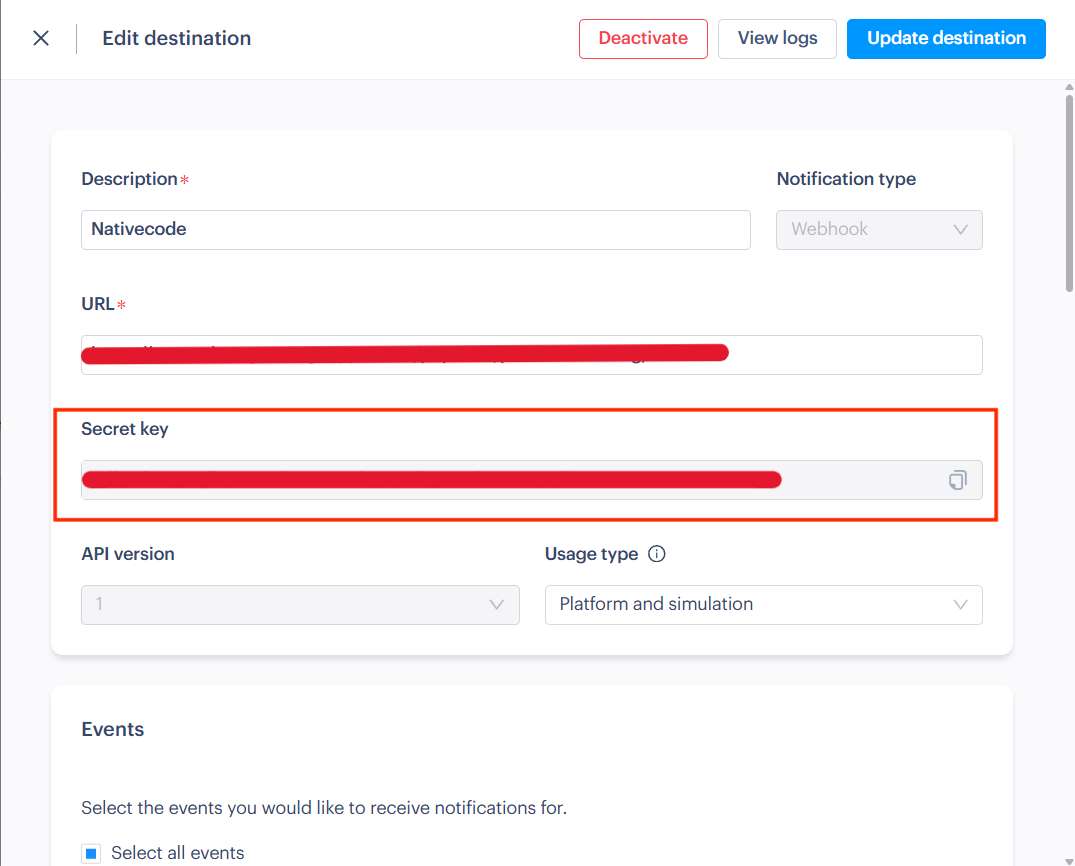Click inside the URL input field
The image size is (1075, 866).
[x=531, y=354]
